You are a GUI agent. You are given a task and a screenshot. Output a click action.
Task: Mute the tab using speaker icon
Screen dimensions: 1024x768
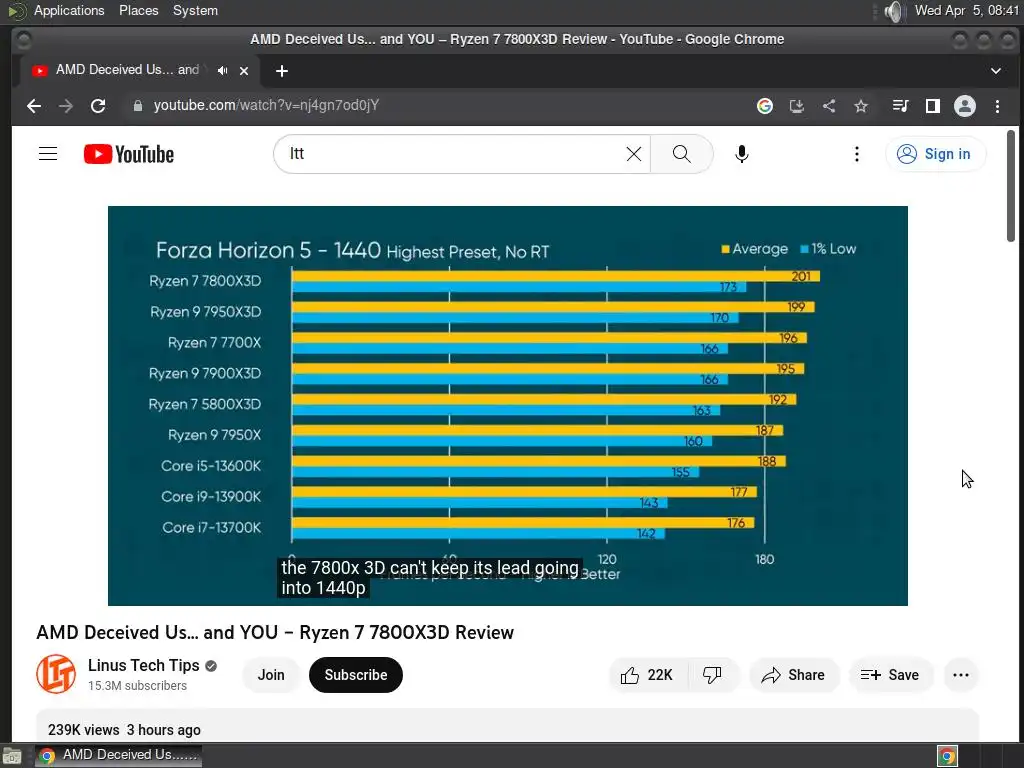tap(223, 71)
